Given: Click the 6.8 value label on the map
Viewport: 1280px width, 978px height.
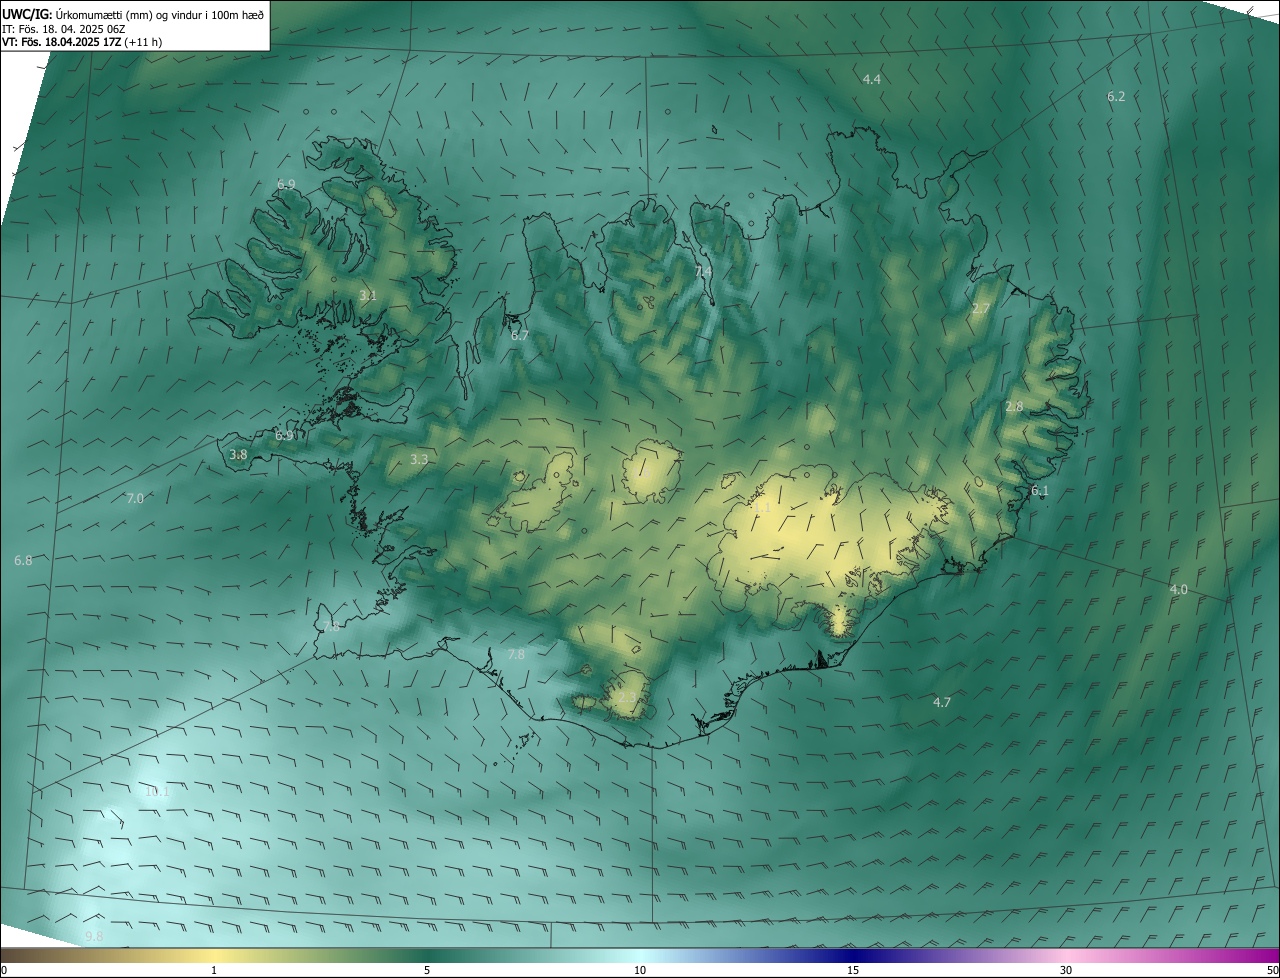Looking at the screenshot, I should pyautogui.click(x=23, y=561).
